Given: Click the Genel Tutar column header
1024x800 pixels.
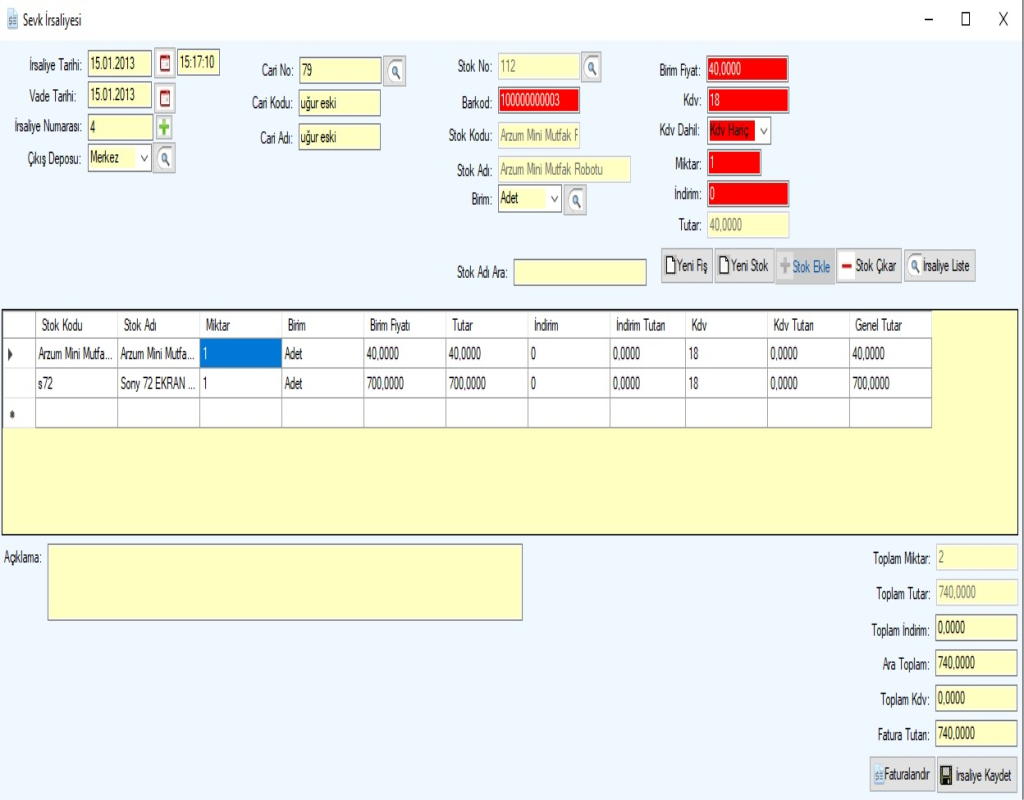Looking at the screenshot, I should (889, 325).
